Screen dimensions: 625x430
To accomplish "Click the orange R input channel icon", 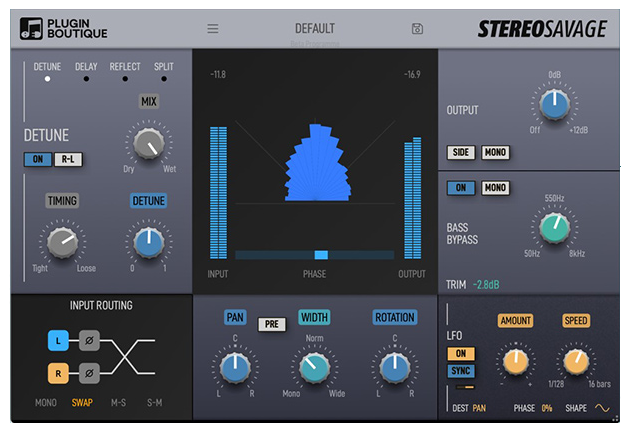I will pos(58,373).
